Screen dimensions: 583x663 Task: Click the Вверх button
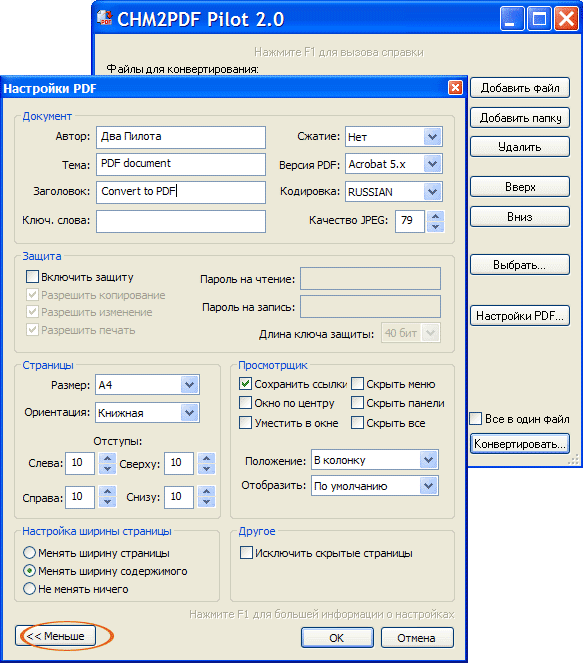click(x=520, y=187)
